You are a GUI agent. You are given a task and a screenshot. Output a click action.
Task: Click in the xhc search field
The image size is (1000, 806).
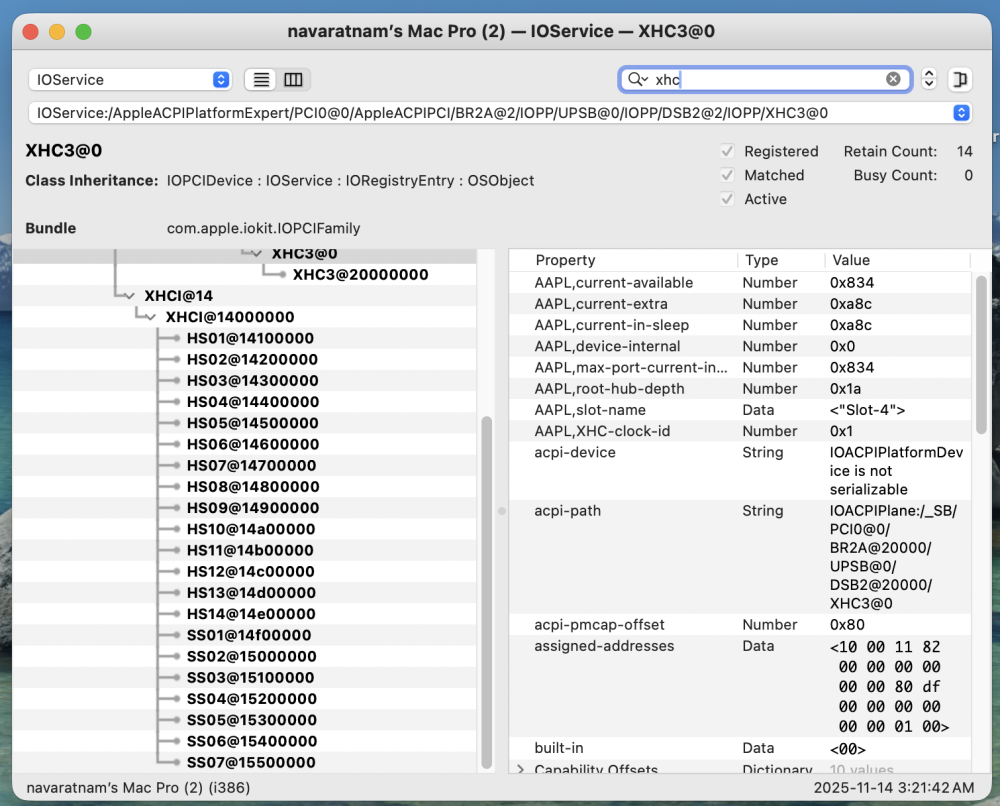pyautogui.click(x=765, y=80)
